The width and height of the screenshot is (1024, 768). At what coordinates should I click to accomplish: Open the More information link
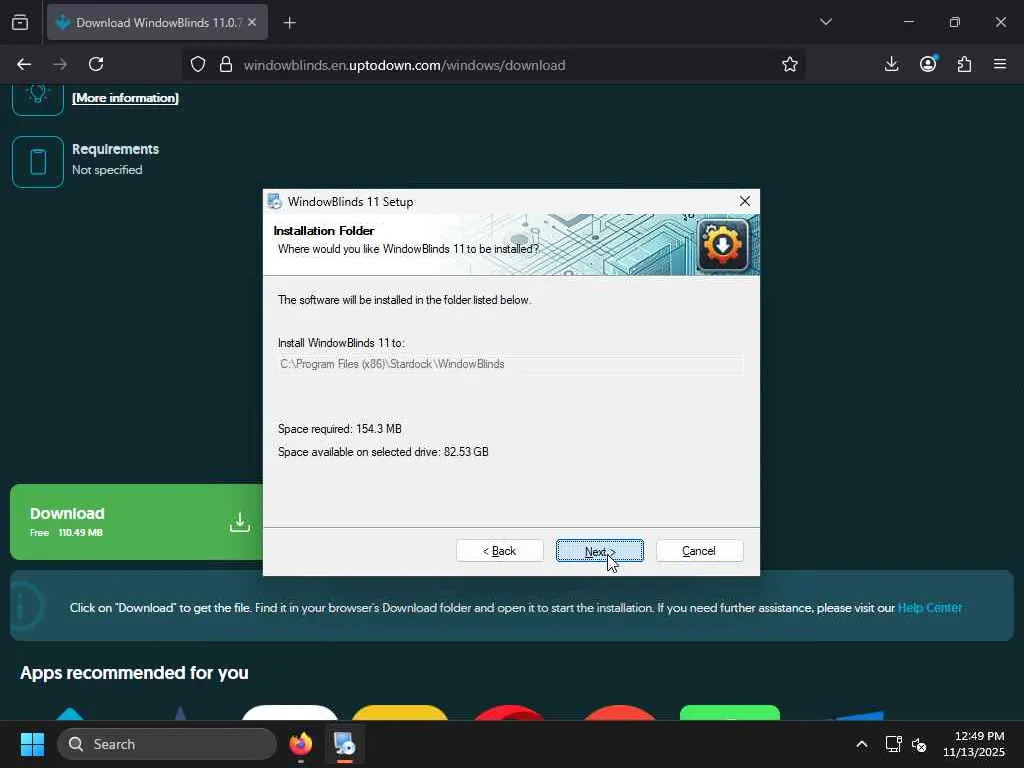click(125, 98)
